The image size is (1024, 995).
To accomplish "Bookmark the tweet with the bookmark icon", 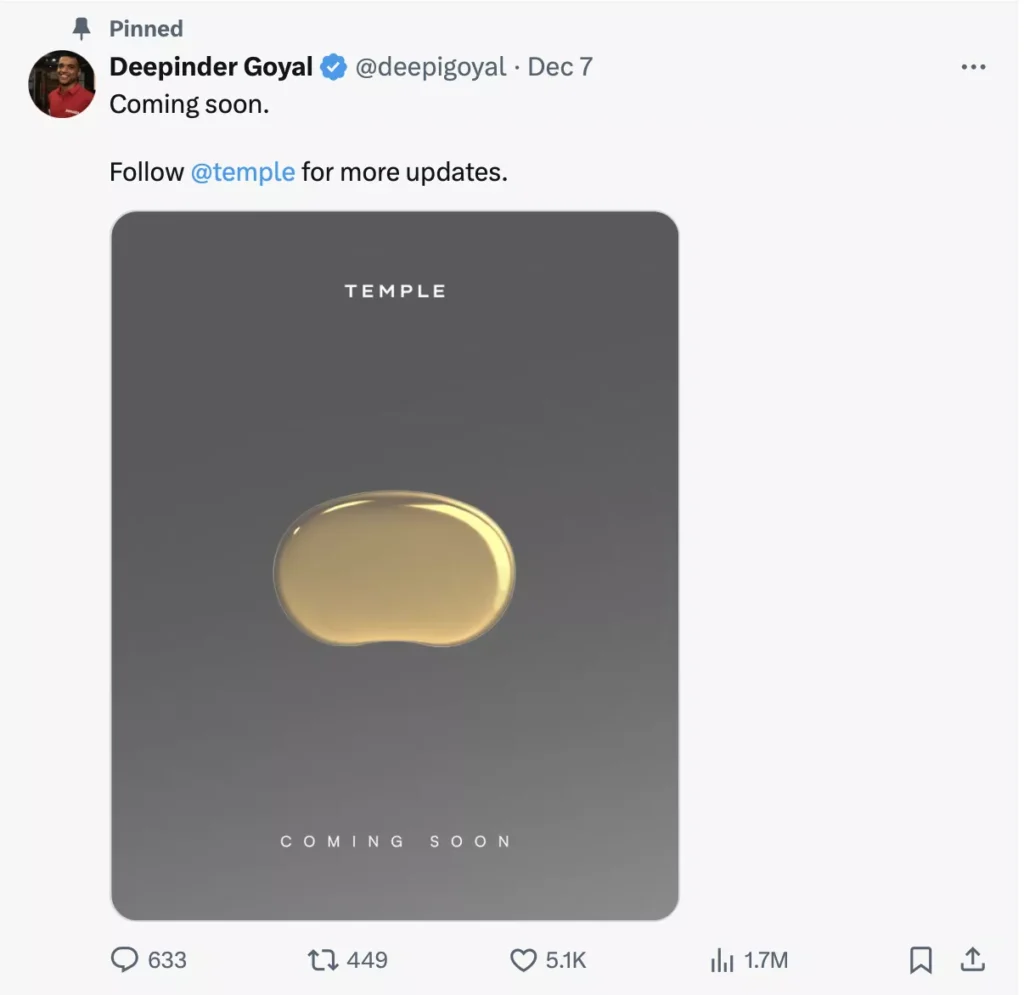I will (921, 960).
